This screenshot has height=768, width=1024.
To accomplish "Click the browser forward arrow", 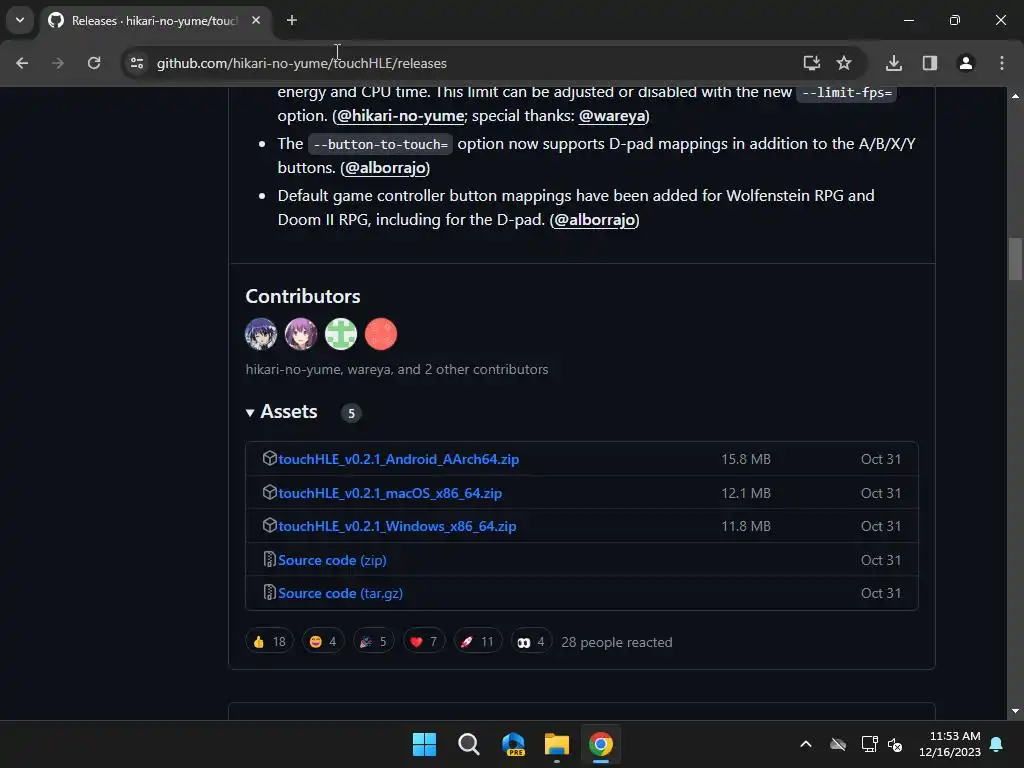I will coord(58,63).
